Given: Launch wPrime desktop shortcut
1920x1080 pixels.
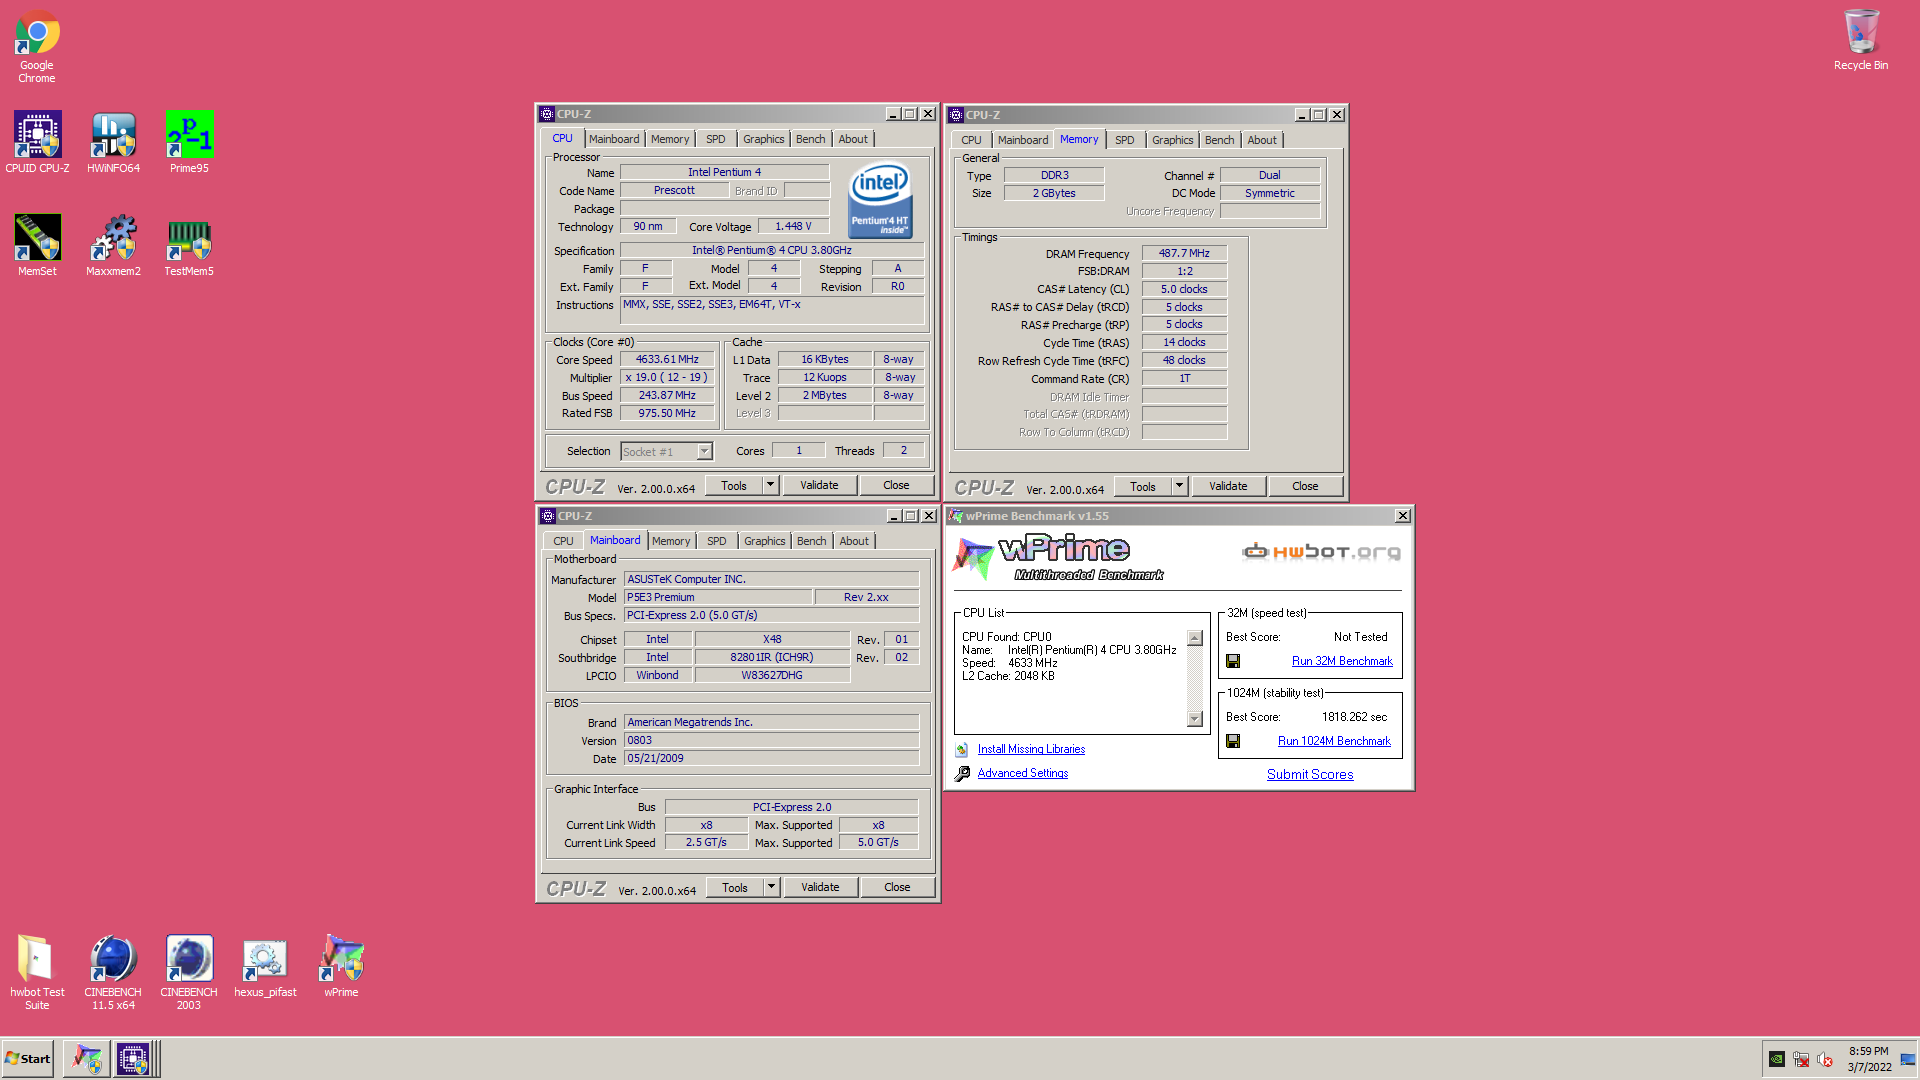Looking at the screenshot, I should point(341,967).
